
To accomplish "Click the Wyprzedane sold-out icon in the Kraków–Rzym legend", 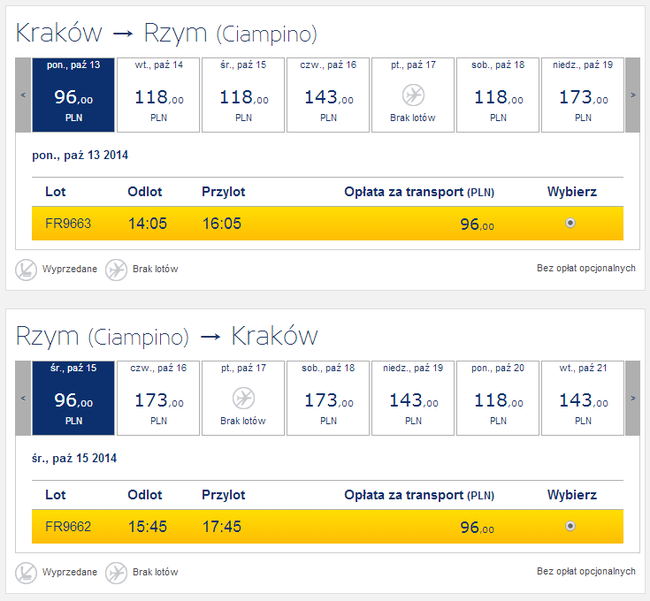I will 26,269.
